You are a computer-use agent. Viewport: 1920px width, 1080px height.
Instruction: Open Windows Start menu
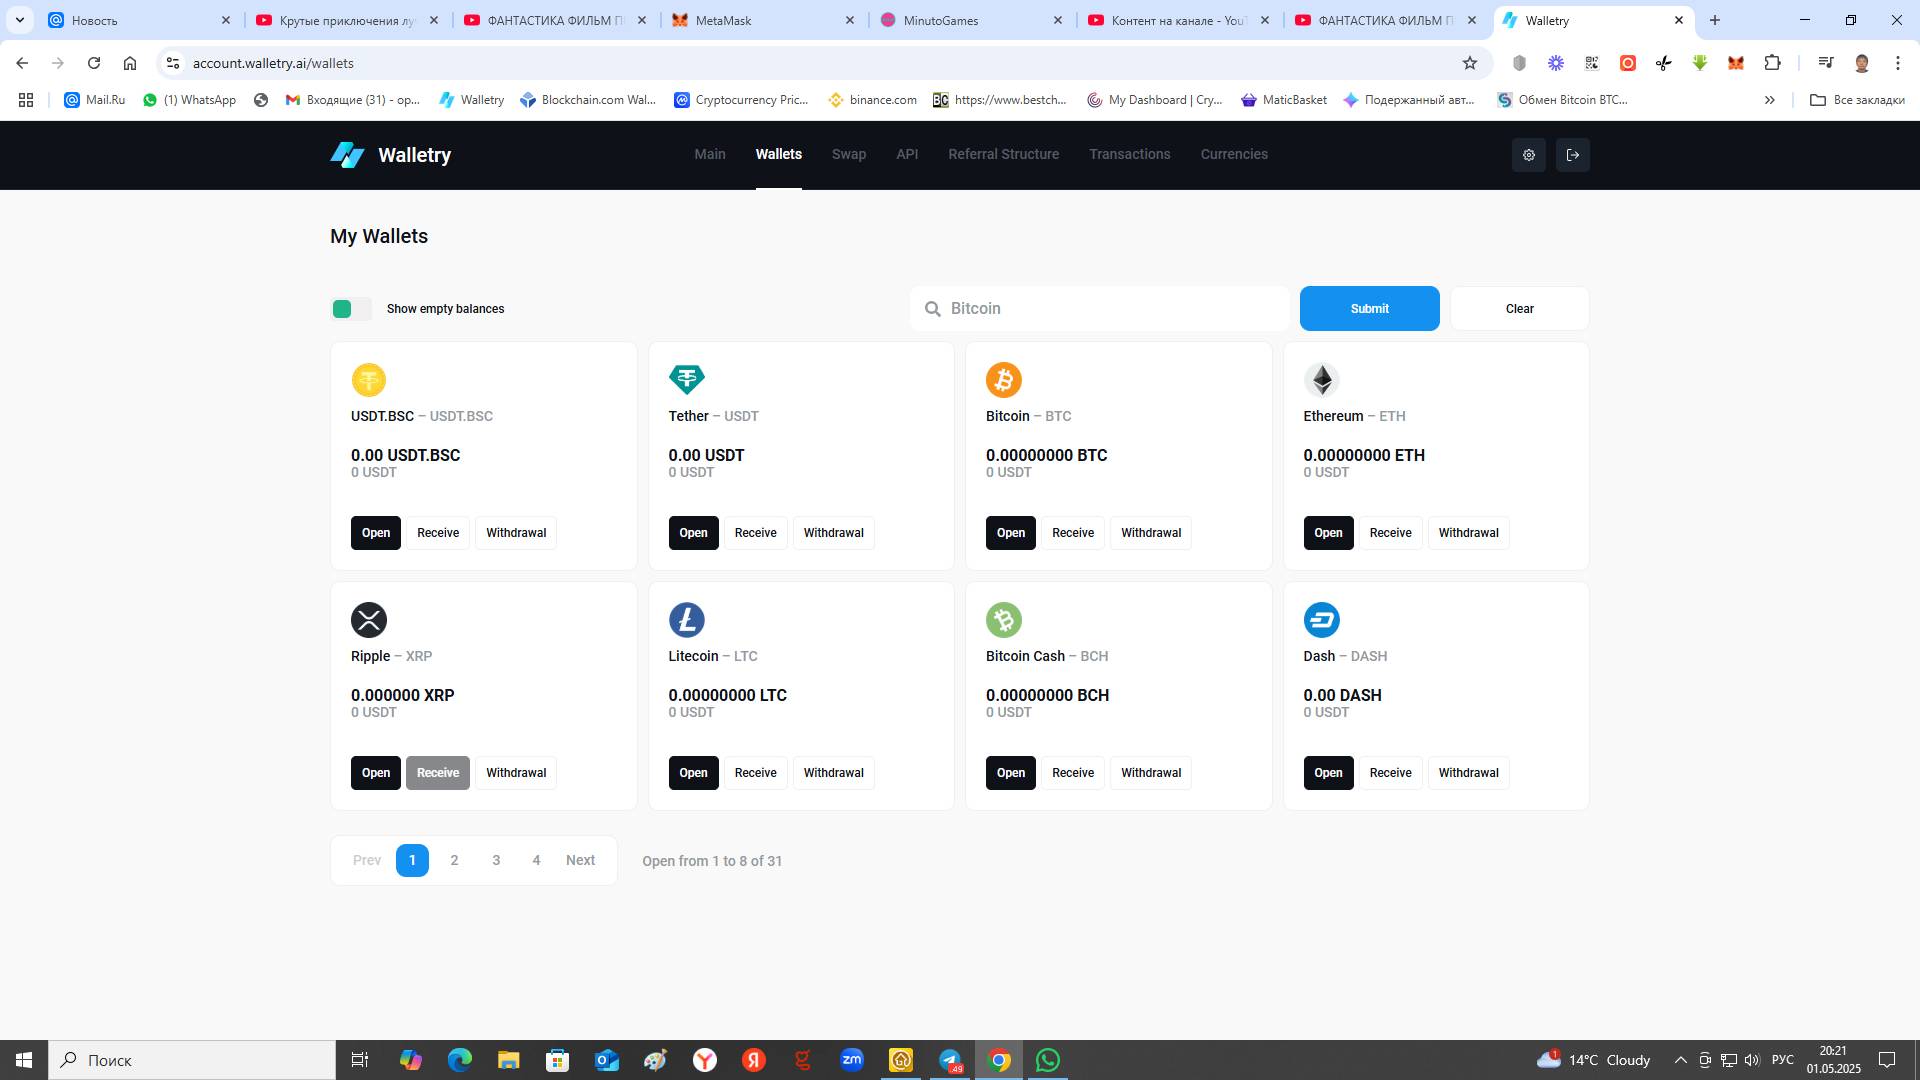point(24,1060)
